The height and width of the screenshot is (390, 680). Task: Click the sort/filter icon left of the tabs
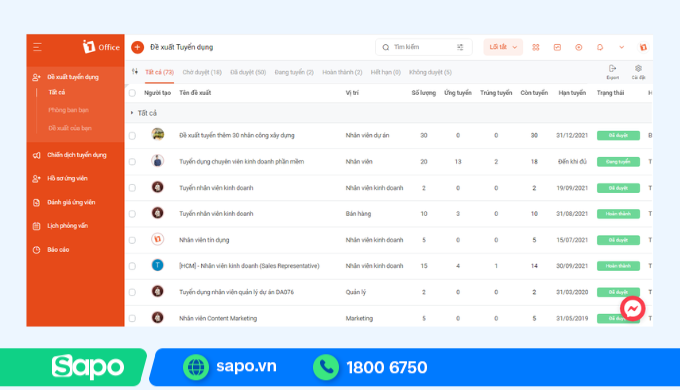click(135, 72)
